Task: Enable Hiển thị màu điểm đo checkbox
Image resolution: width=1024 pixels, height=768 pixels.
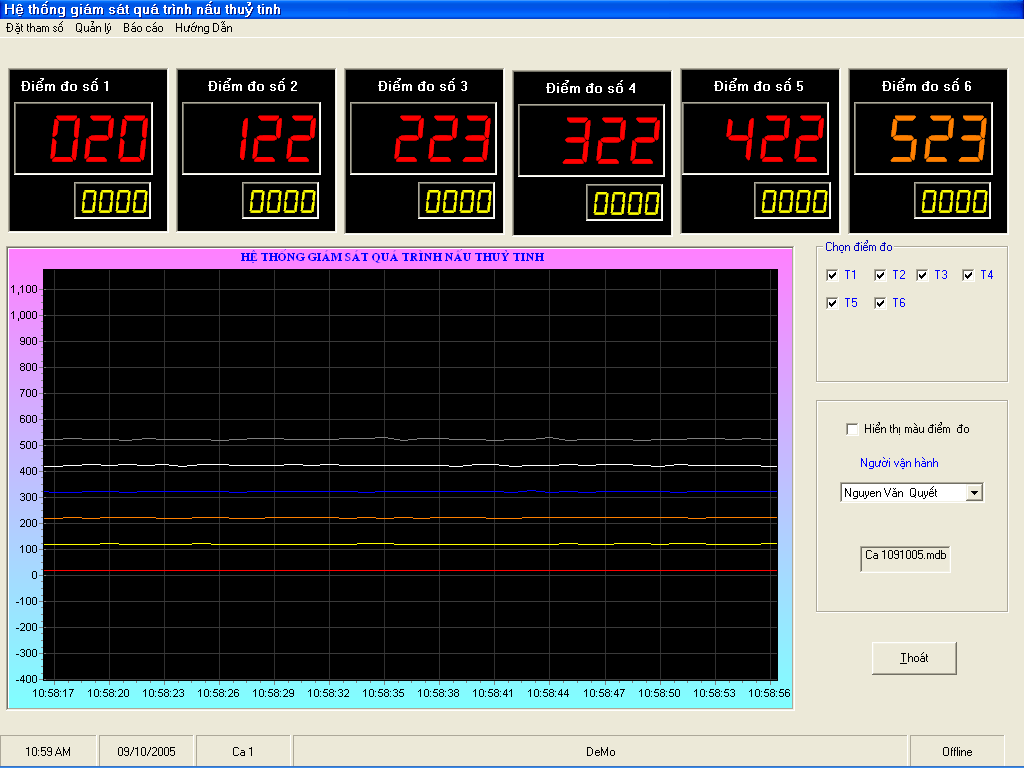Action: point(852,430)
